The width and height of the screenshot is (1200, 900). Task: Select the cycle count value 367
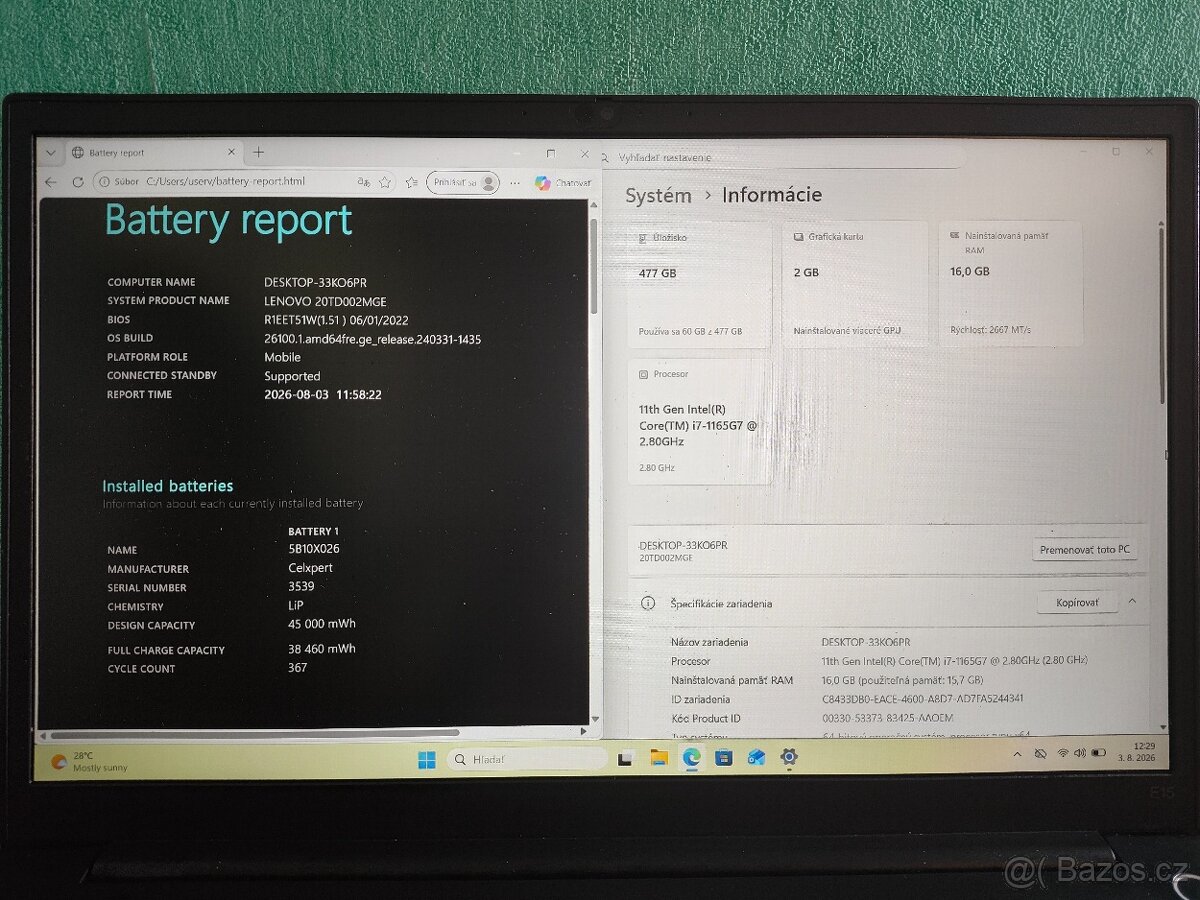[x=298, y=668]
